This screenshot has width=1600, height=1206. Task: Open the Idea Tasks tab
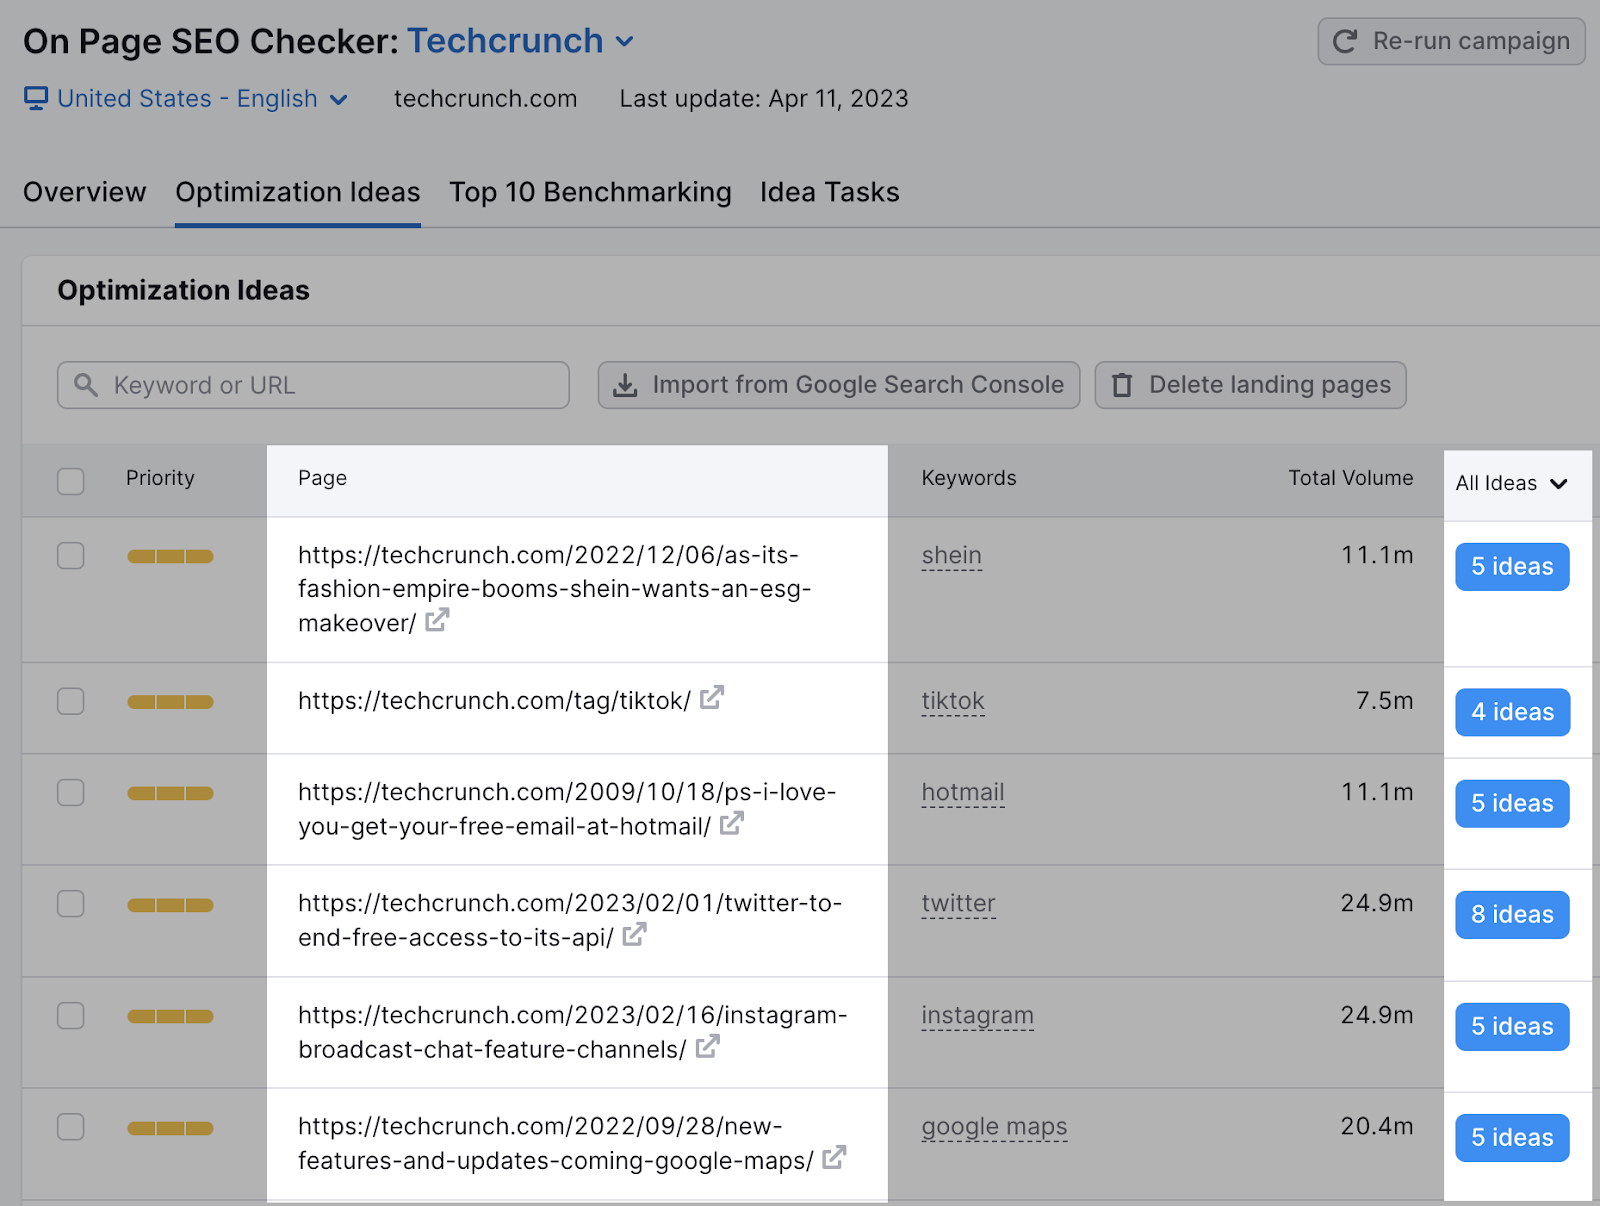829,192
